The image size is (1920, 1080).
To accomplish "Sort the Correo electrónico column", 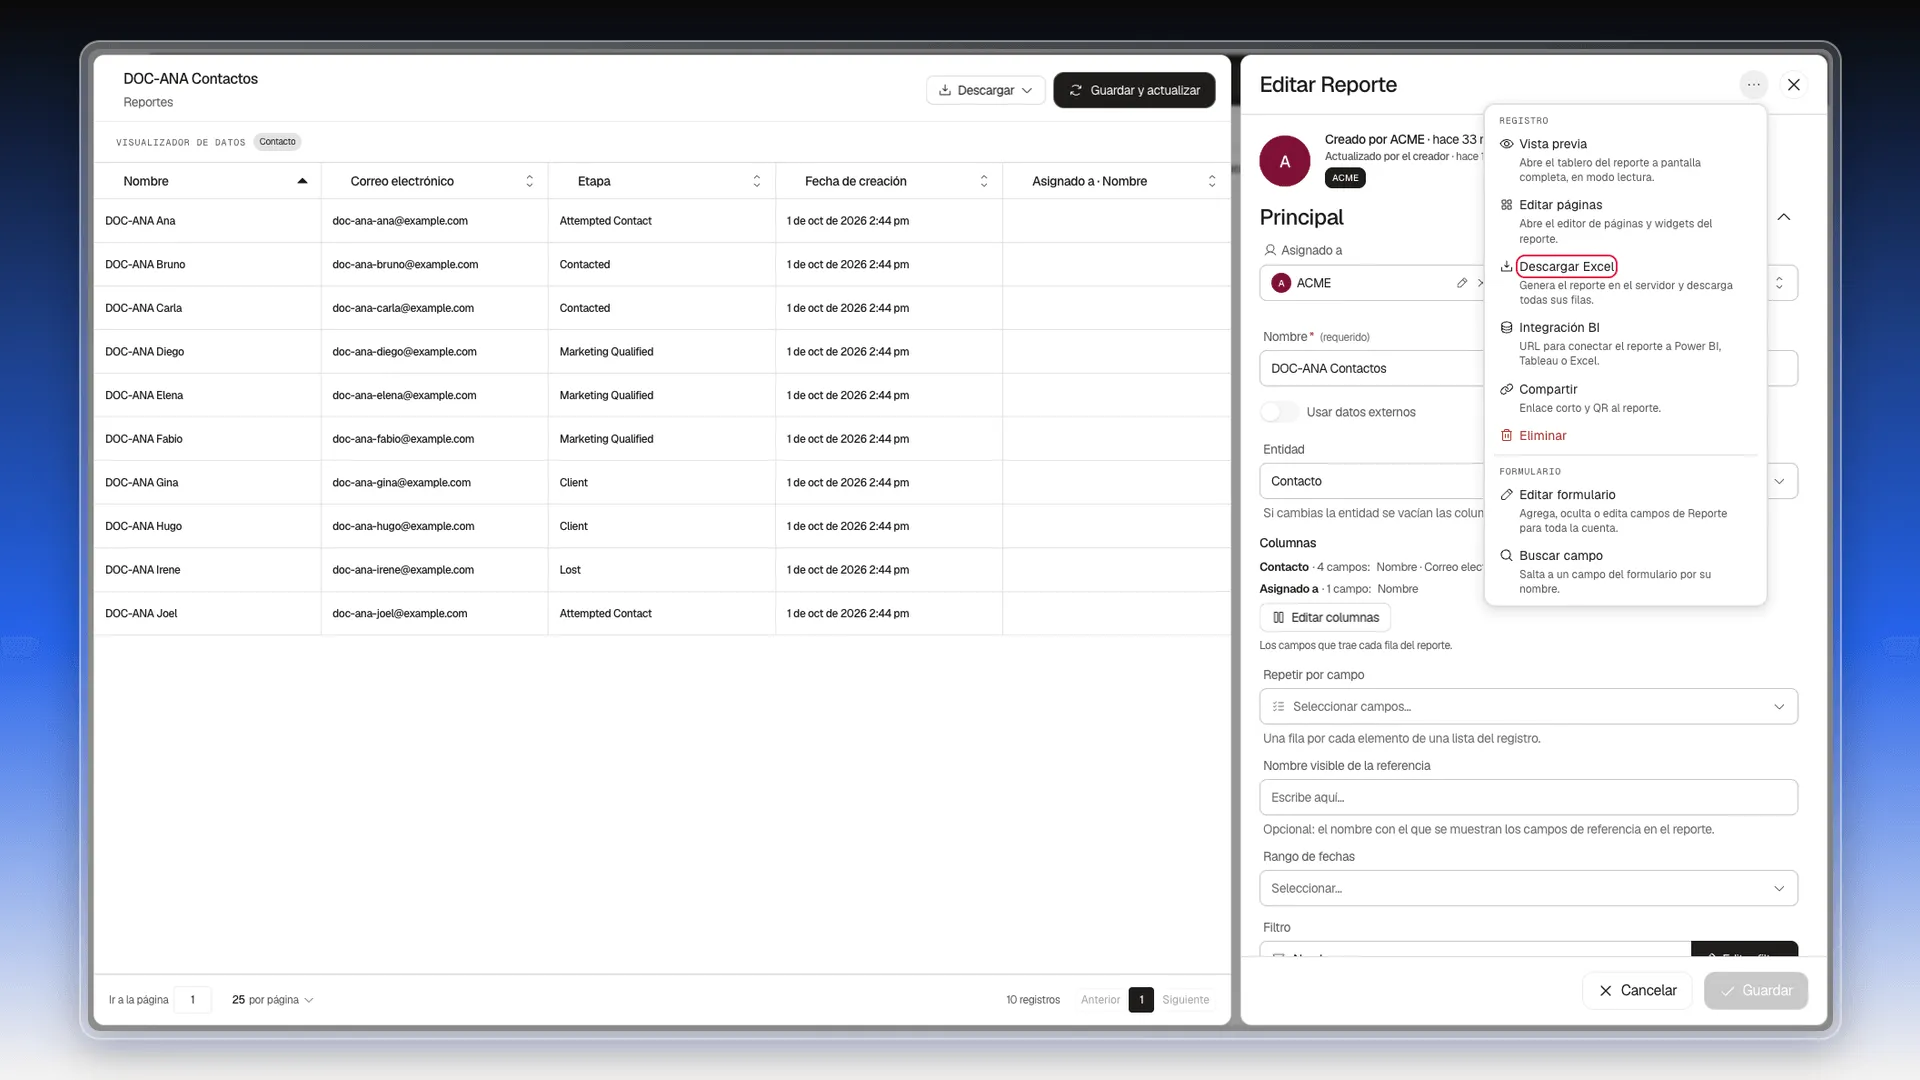I will [x=529, y=181].
